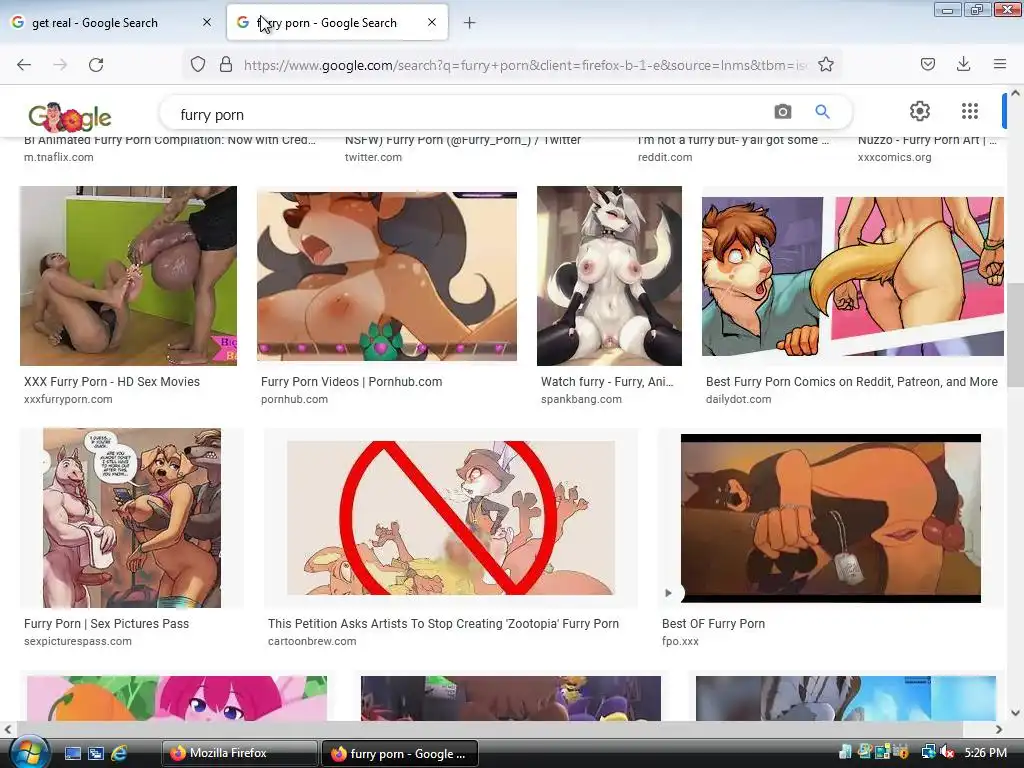Click the horizontal scrollbar left arrow
This screenshot has height=768, width=1024.
[x=8, y=729]
